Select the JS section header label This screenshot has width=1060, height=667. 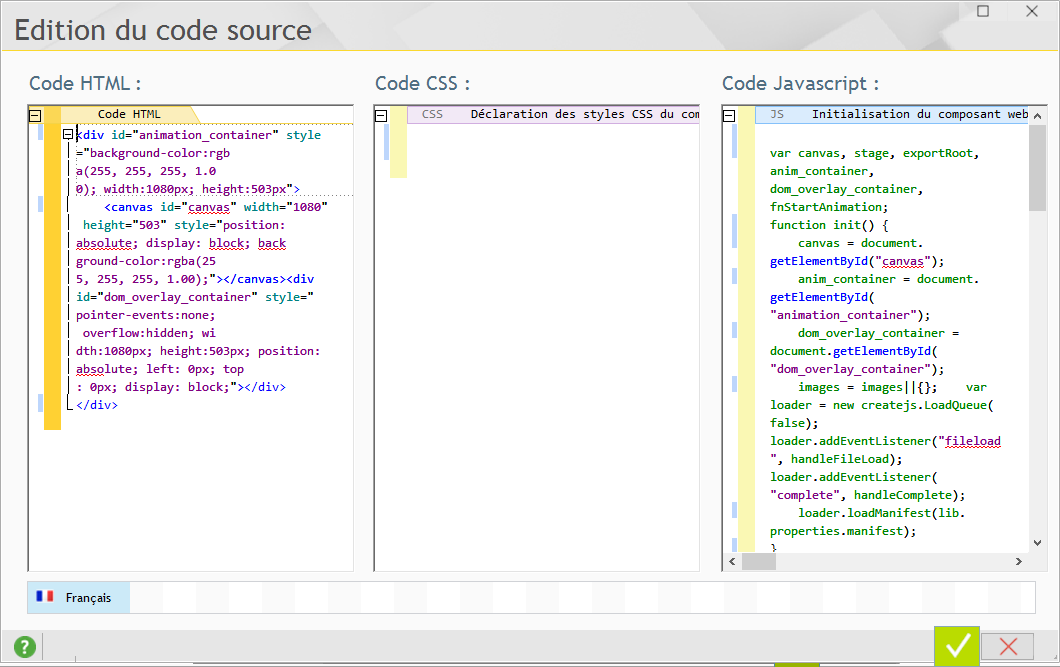(x=777, y=114)
